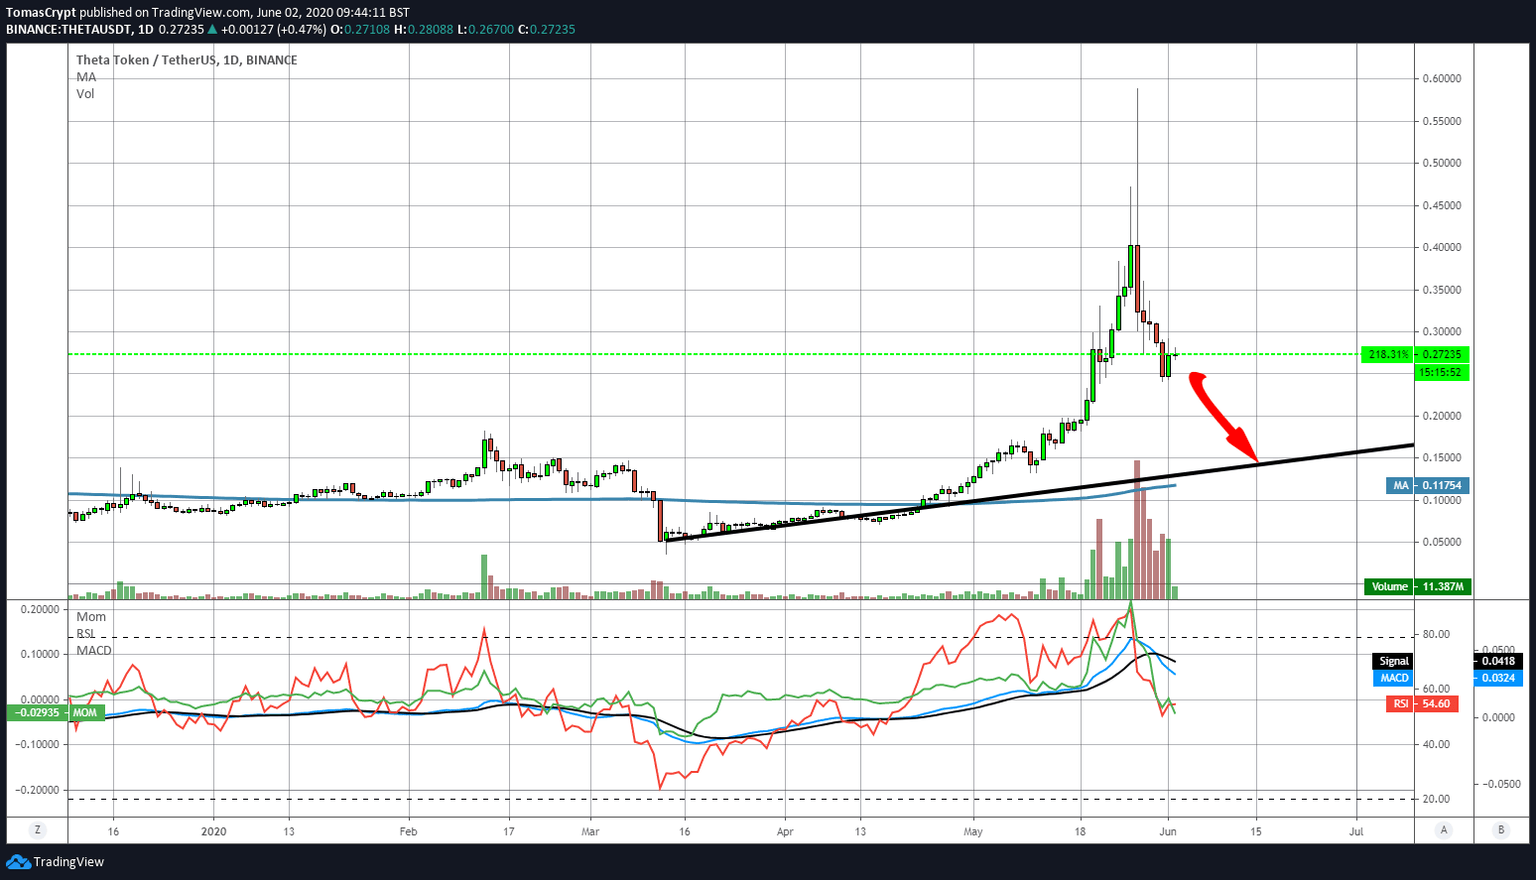Click the 80.00 RSI axis label
The width and height of the screenshot is (1536, 880).
pyautogui.click(x=1436, y=634)
